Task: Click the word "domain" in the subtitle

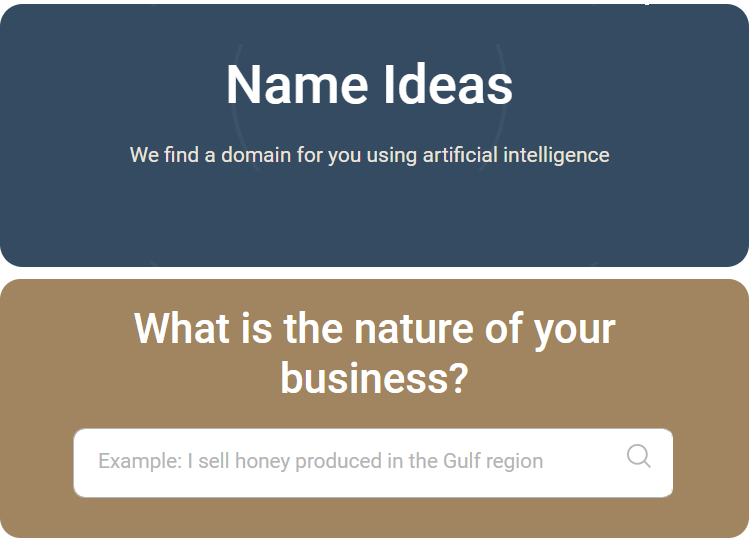Action: pos(256,155)
